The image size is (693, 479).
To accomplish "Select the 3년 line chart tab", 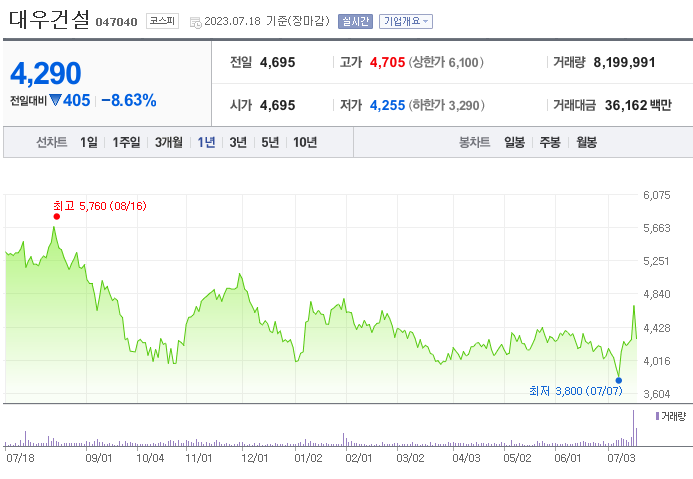I will pyautogui.click(x=238, y=142).
